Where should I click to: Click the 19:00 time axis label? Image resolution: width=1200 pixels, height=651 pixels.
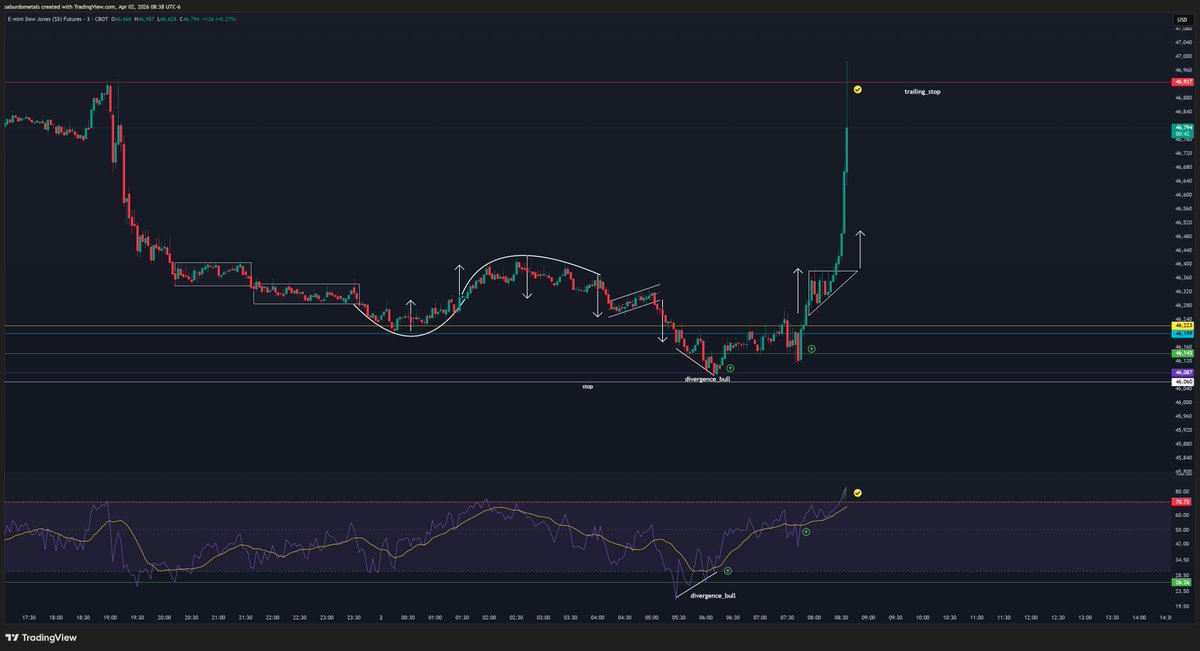[x=110, y=617]
